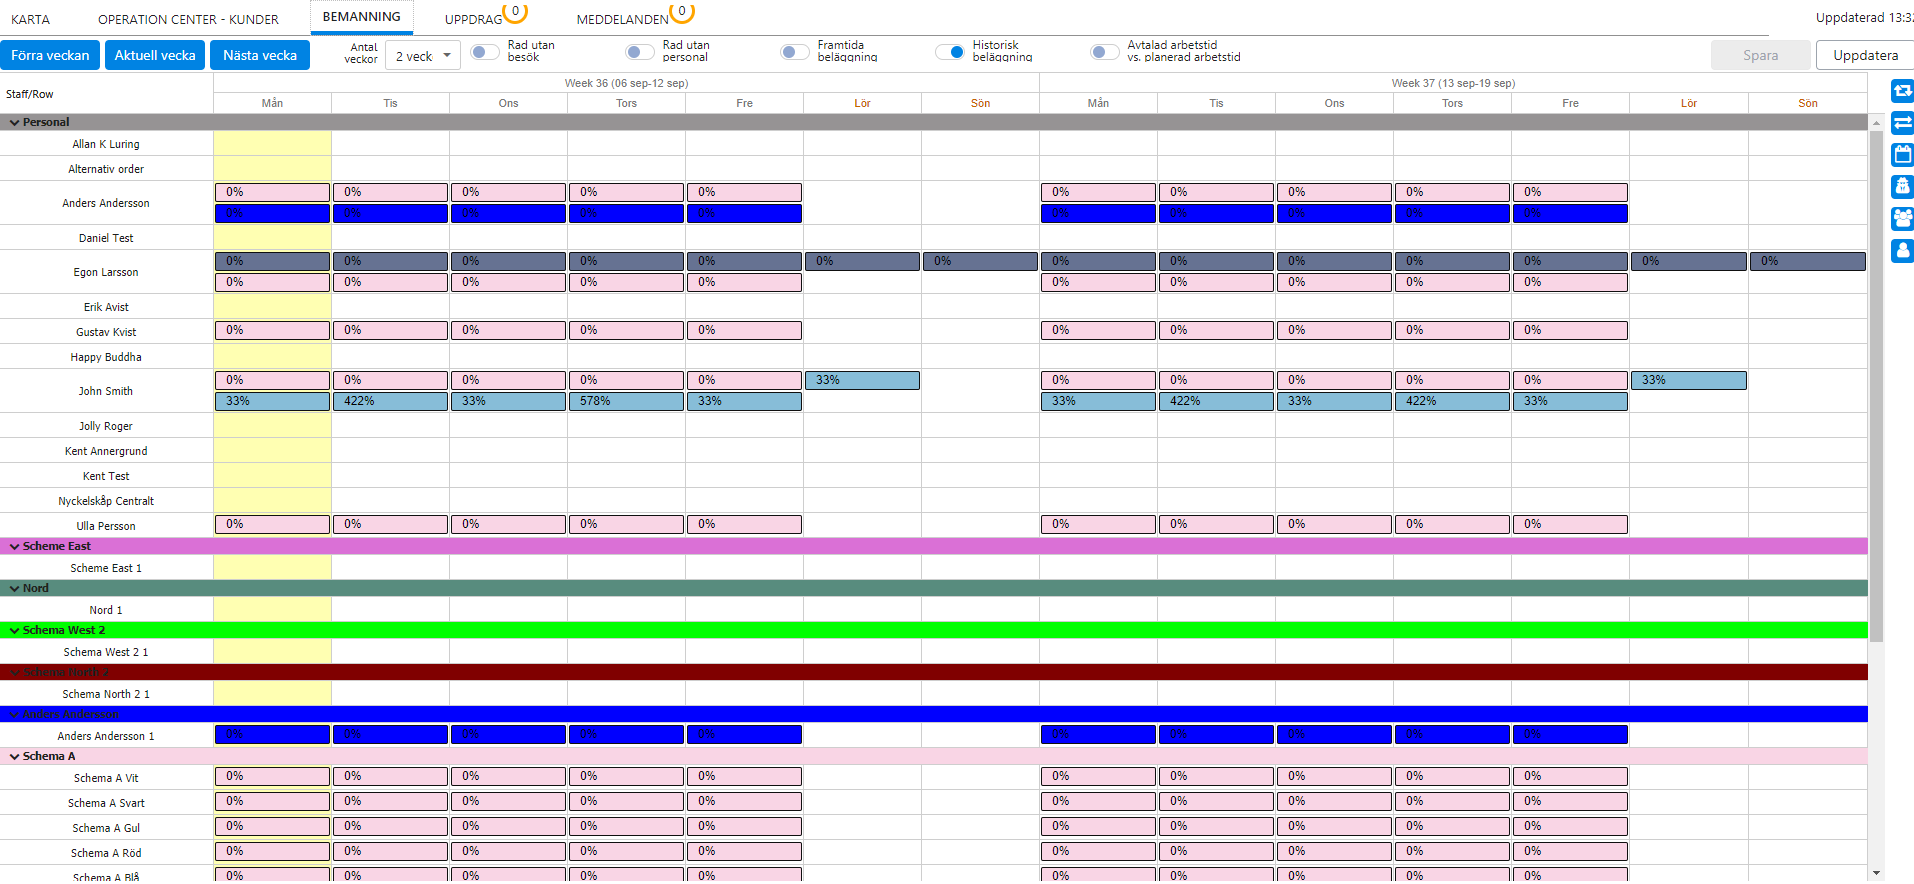Click staff name Egon Larsson
The image size is (1914, 884).
pyautogui.click(x=106, y=272)
